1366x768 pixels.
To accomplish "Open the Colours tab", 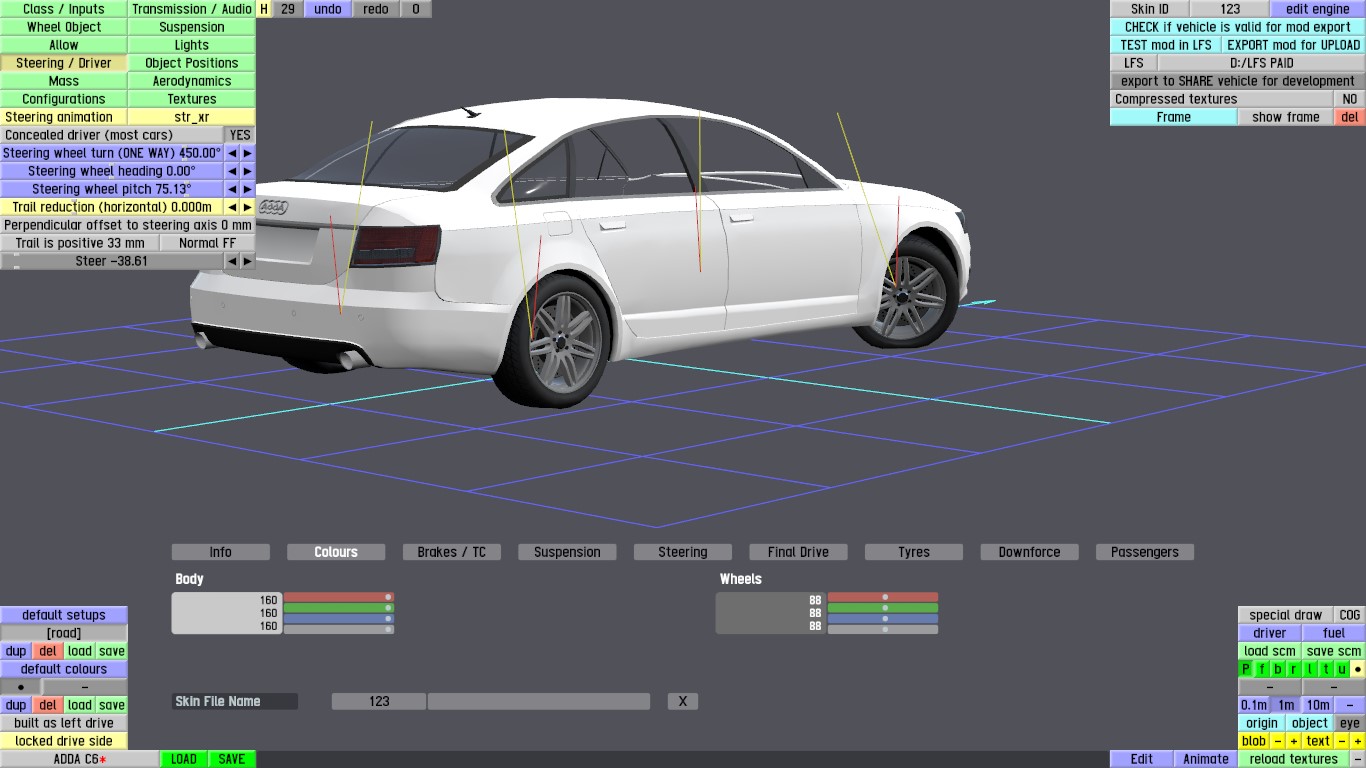I will tap(336, 552).
